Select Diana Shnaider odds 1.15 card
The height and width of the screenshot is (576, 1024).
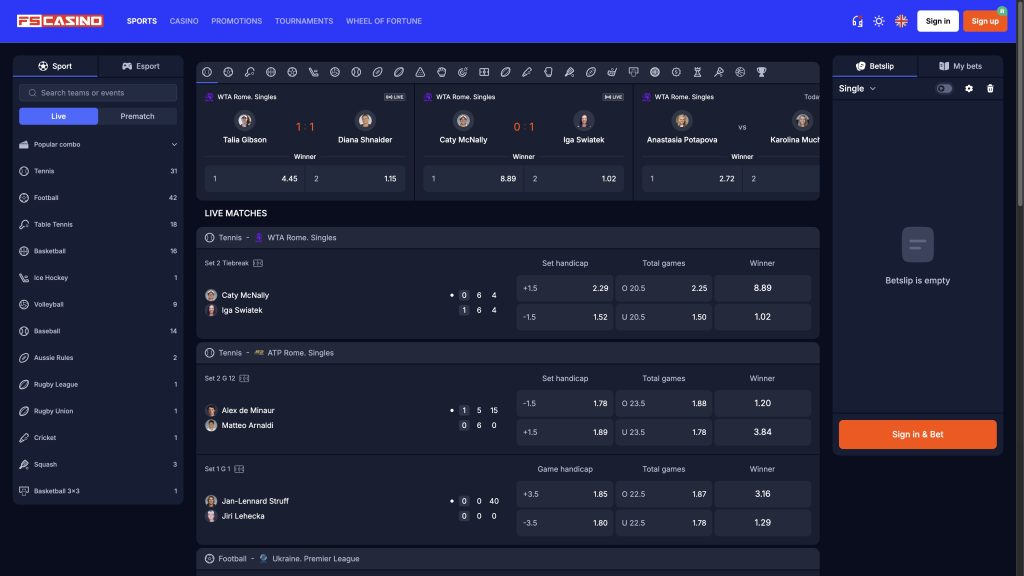click(355, 178)
